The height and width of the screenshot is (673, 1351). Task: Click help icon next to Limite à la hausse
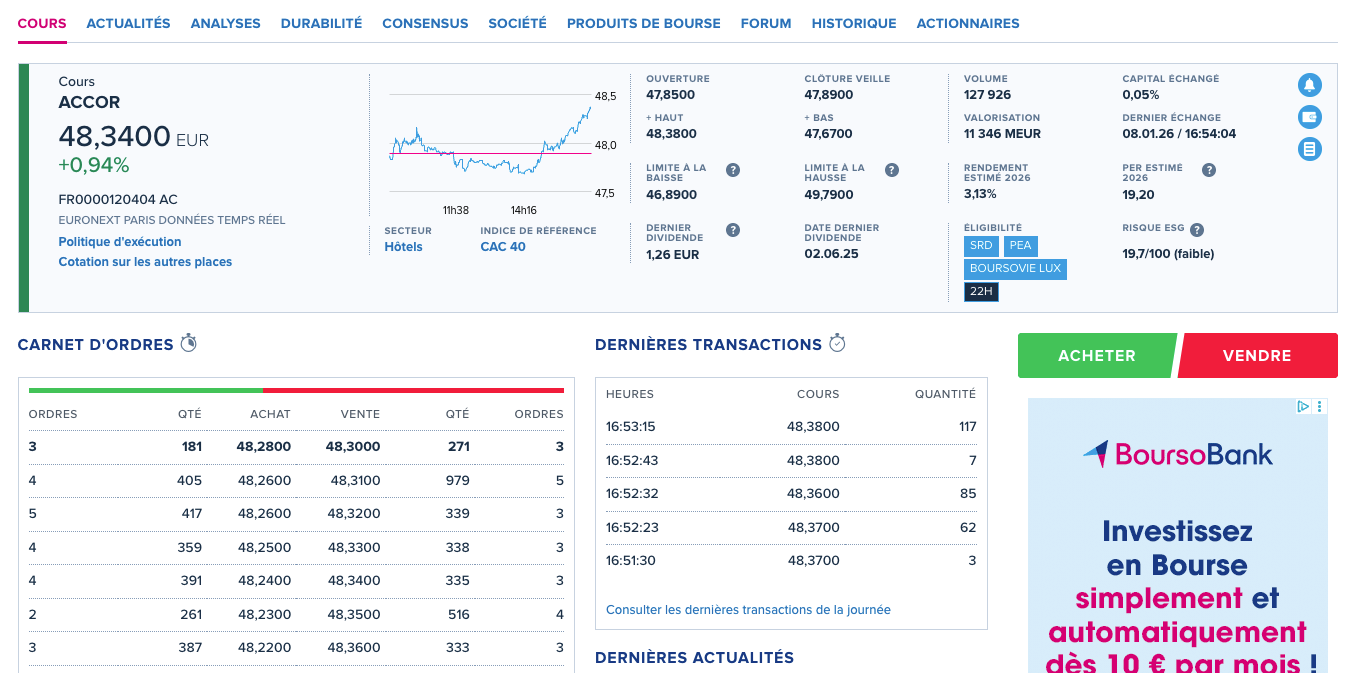coord(892,170)
